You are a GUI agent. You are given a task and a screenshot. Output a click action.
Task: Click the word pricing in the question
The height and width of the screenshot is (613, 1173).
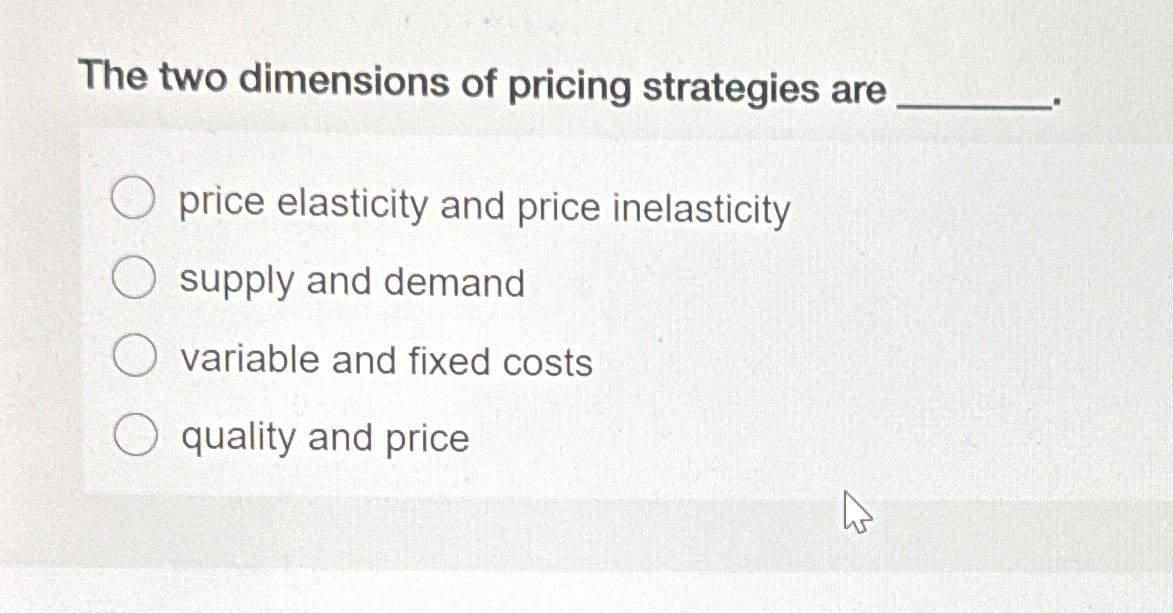pyautogui.click(x=572, y=86)
